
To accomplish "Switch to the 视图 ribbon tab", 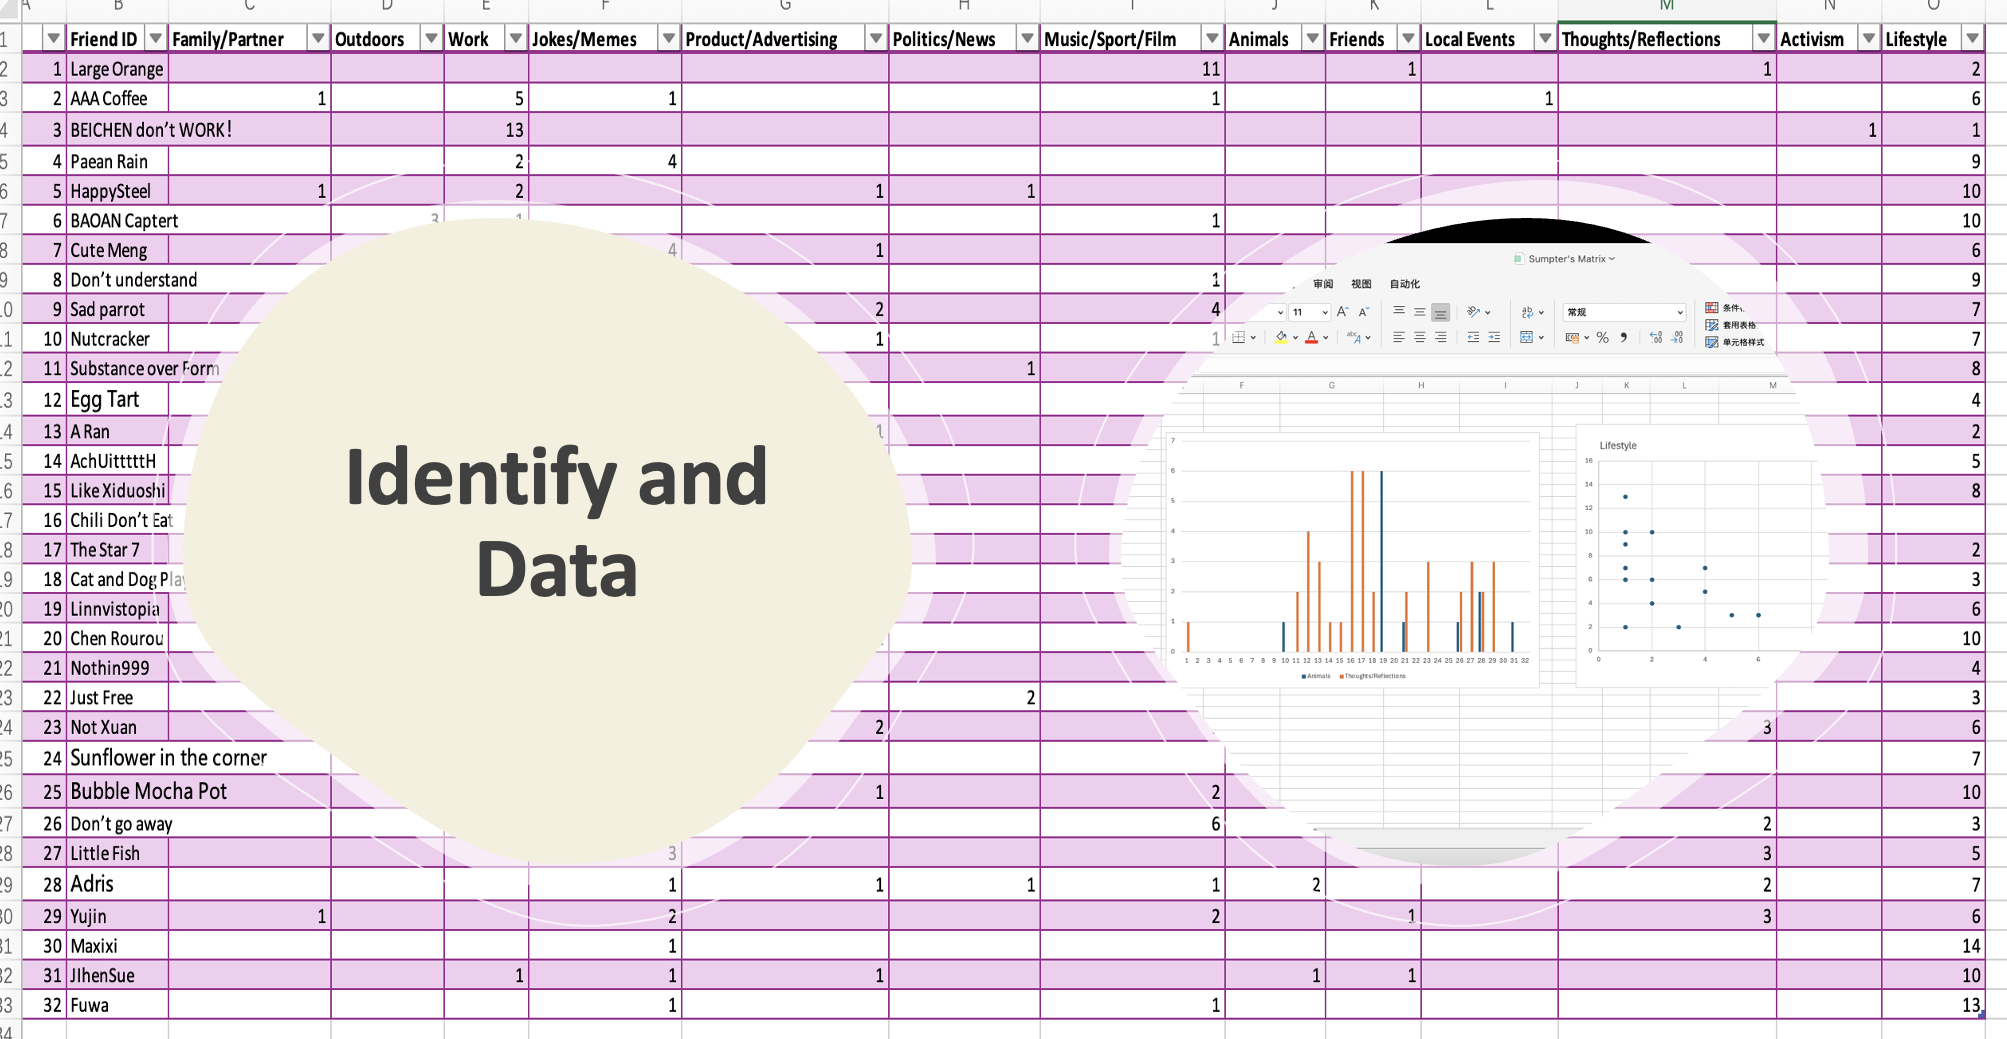I will pos(1361,284).
